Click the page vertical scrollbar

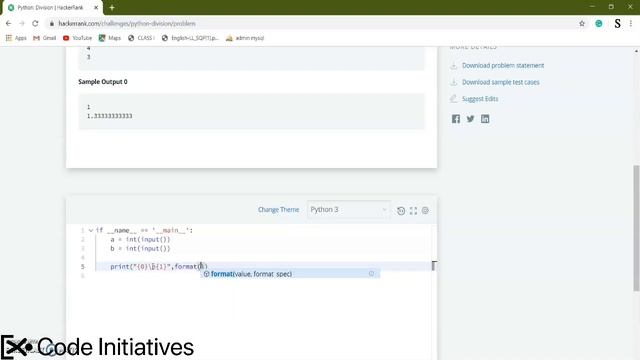coord(636,228)
